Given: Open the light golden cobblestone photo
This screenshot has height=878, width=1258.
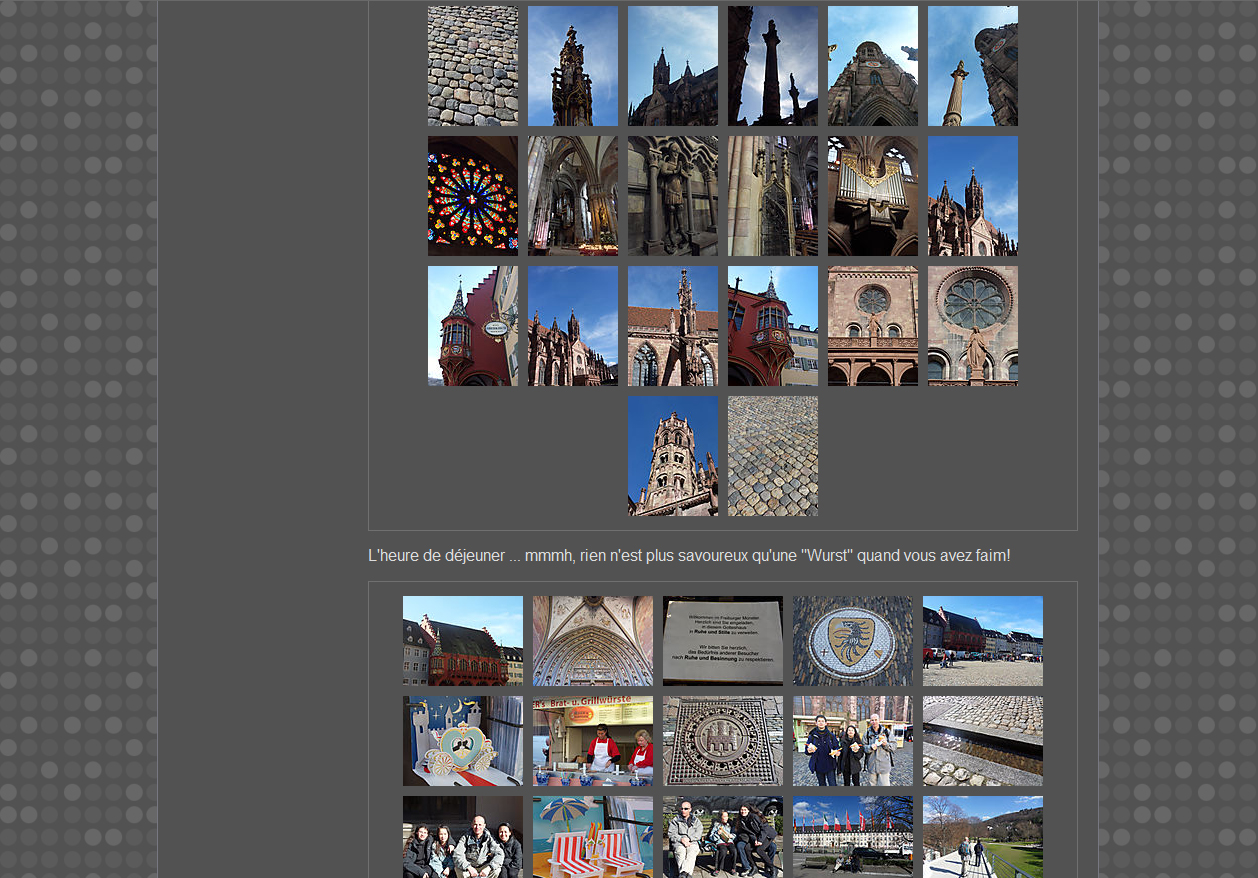Looking at the screenshot, I should 772,456.
